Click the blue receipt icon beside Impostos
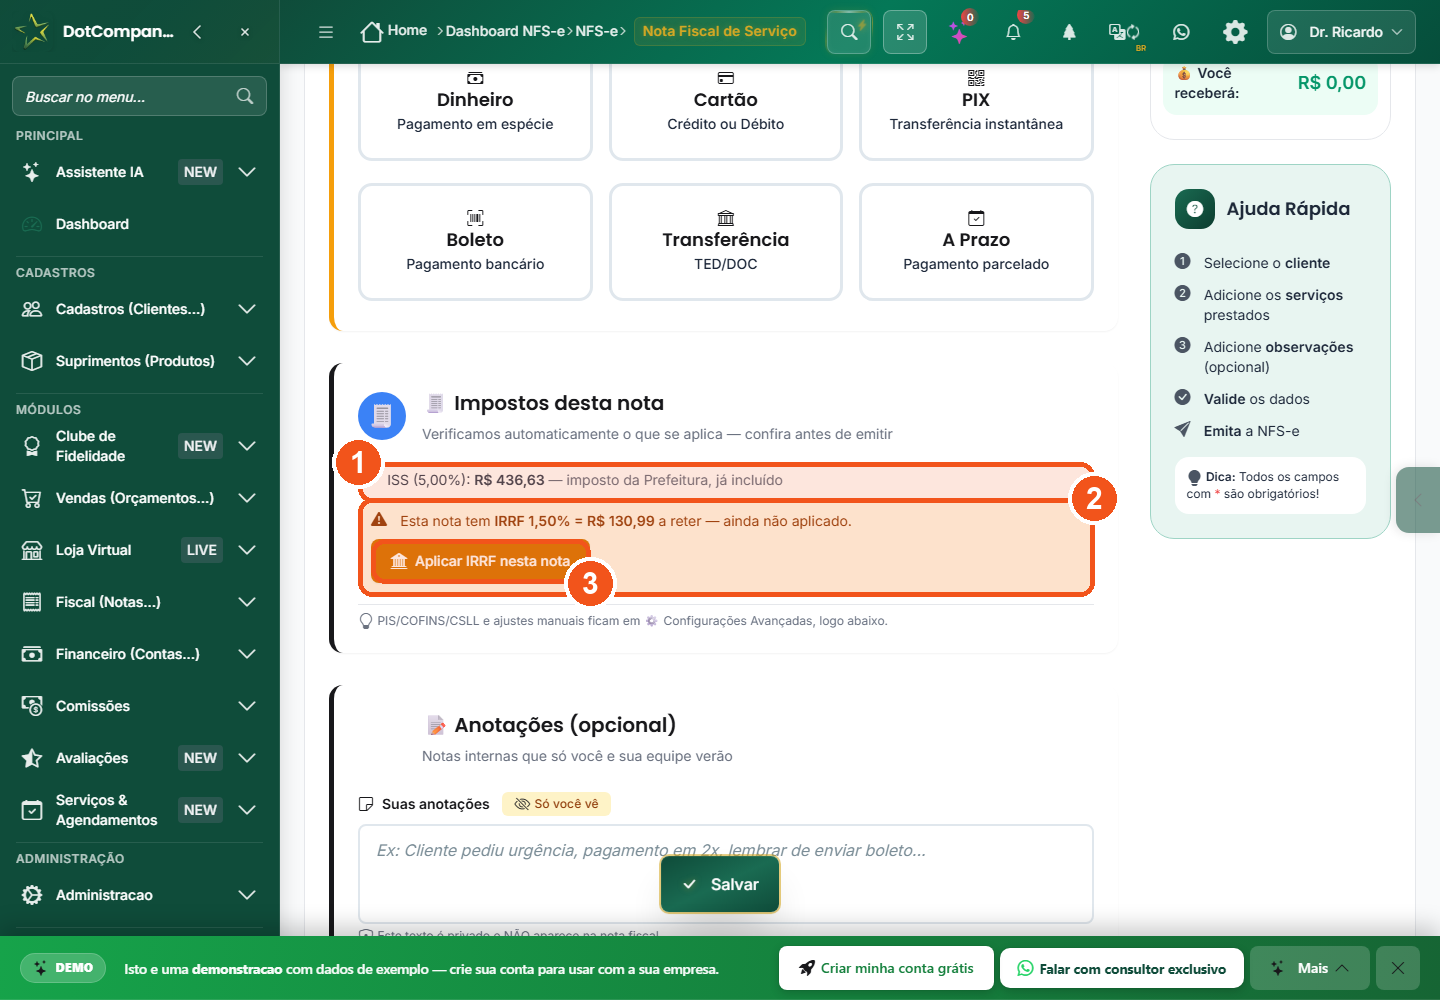The image size is (1440, 1000). click(x=382, y=416)
